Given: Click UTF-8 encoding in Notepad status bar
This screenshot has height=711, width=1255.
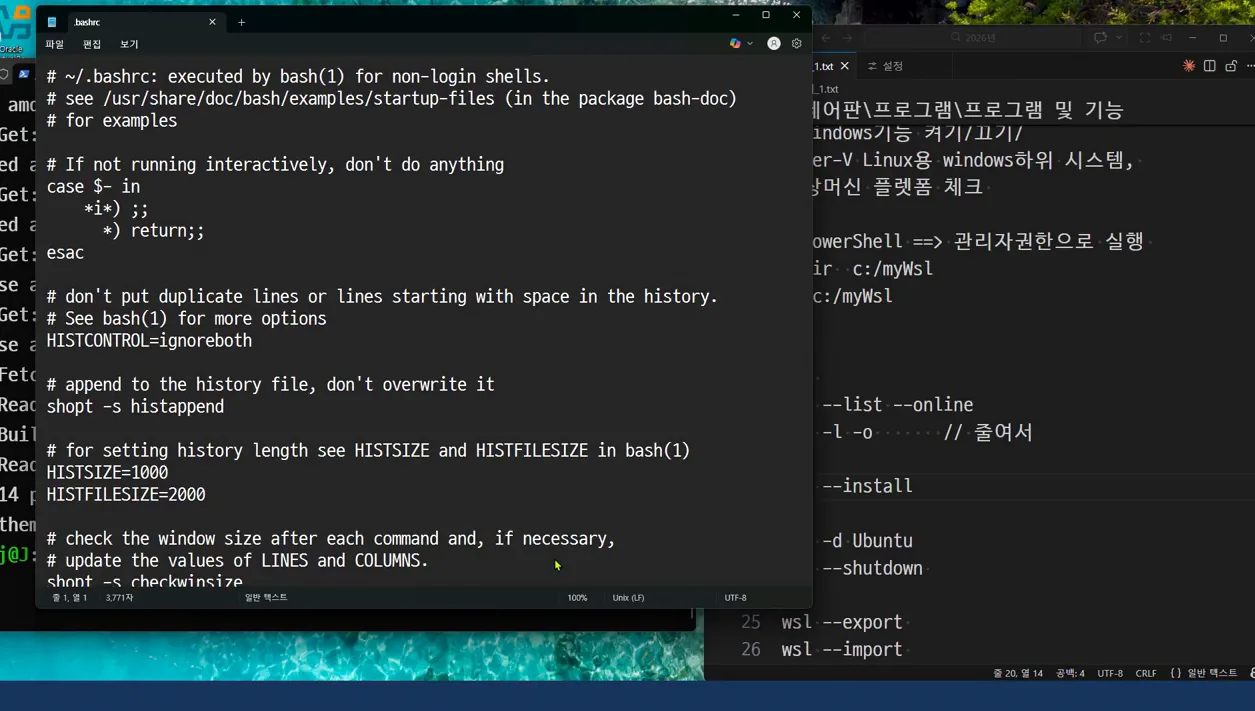Looking at the screenshot, I should pos(735,598).
